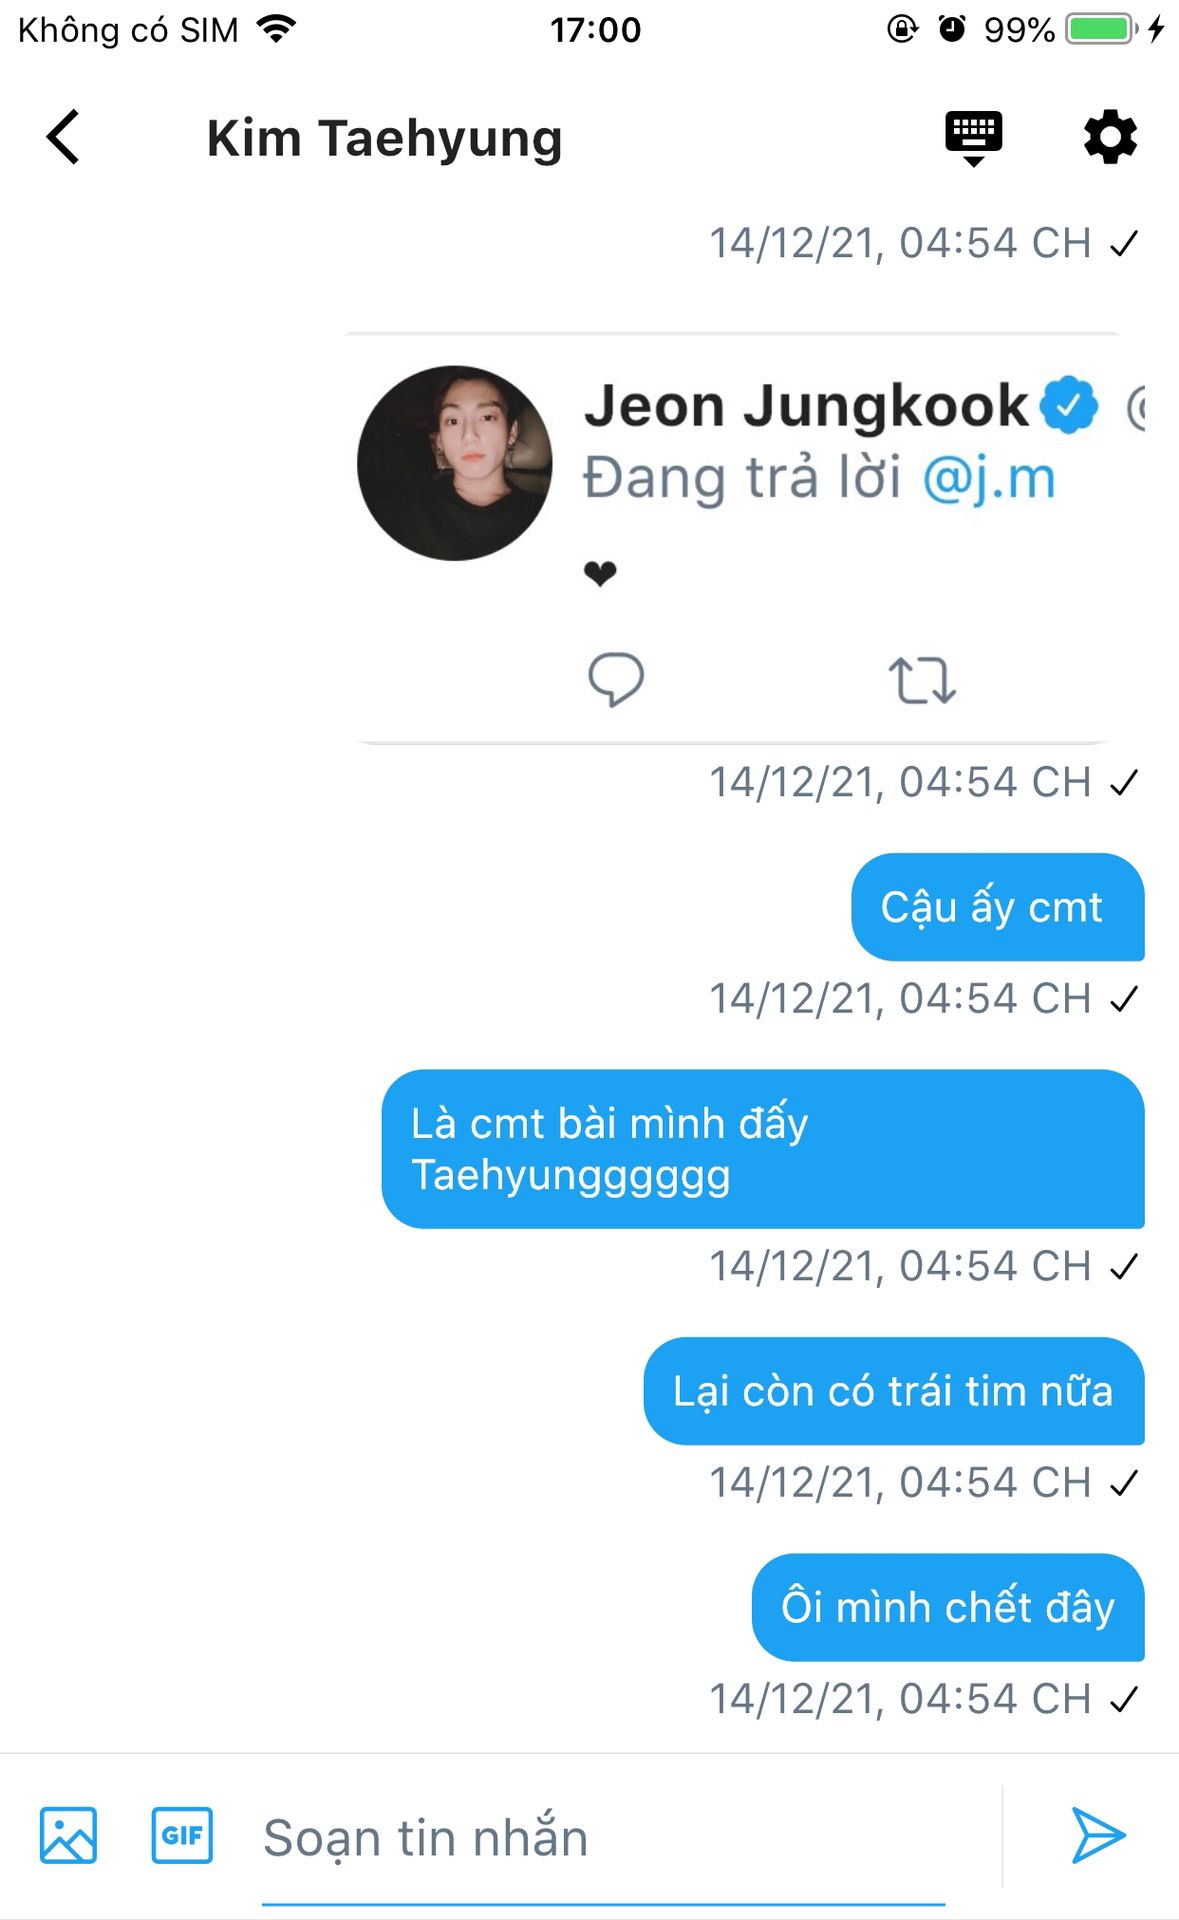
Task: Hide keyboard using the keyboard icon
Action: pos(973,137)
